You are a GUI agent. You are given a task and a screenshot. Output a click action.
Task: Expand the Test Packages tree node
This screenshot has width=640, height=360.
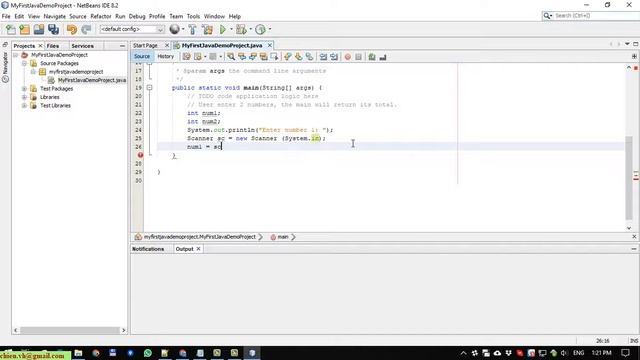pos(24,89)
